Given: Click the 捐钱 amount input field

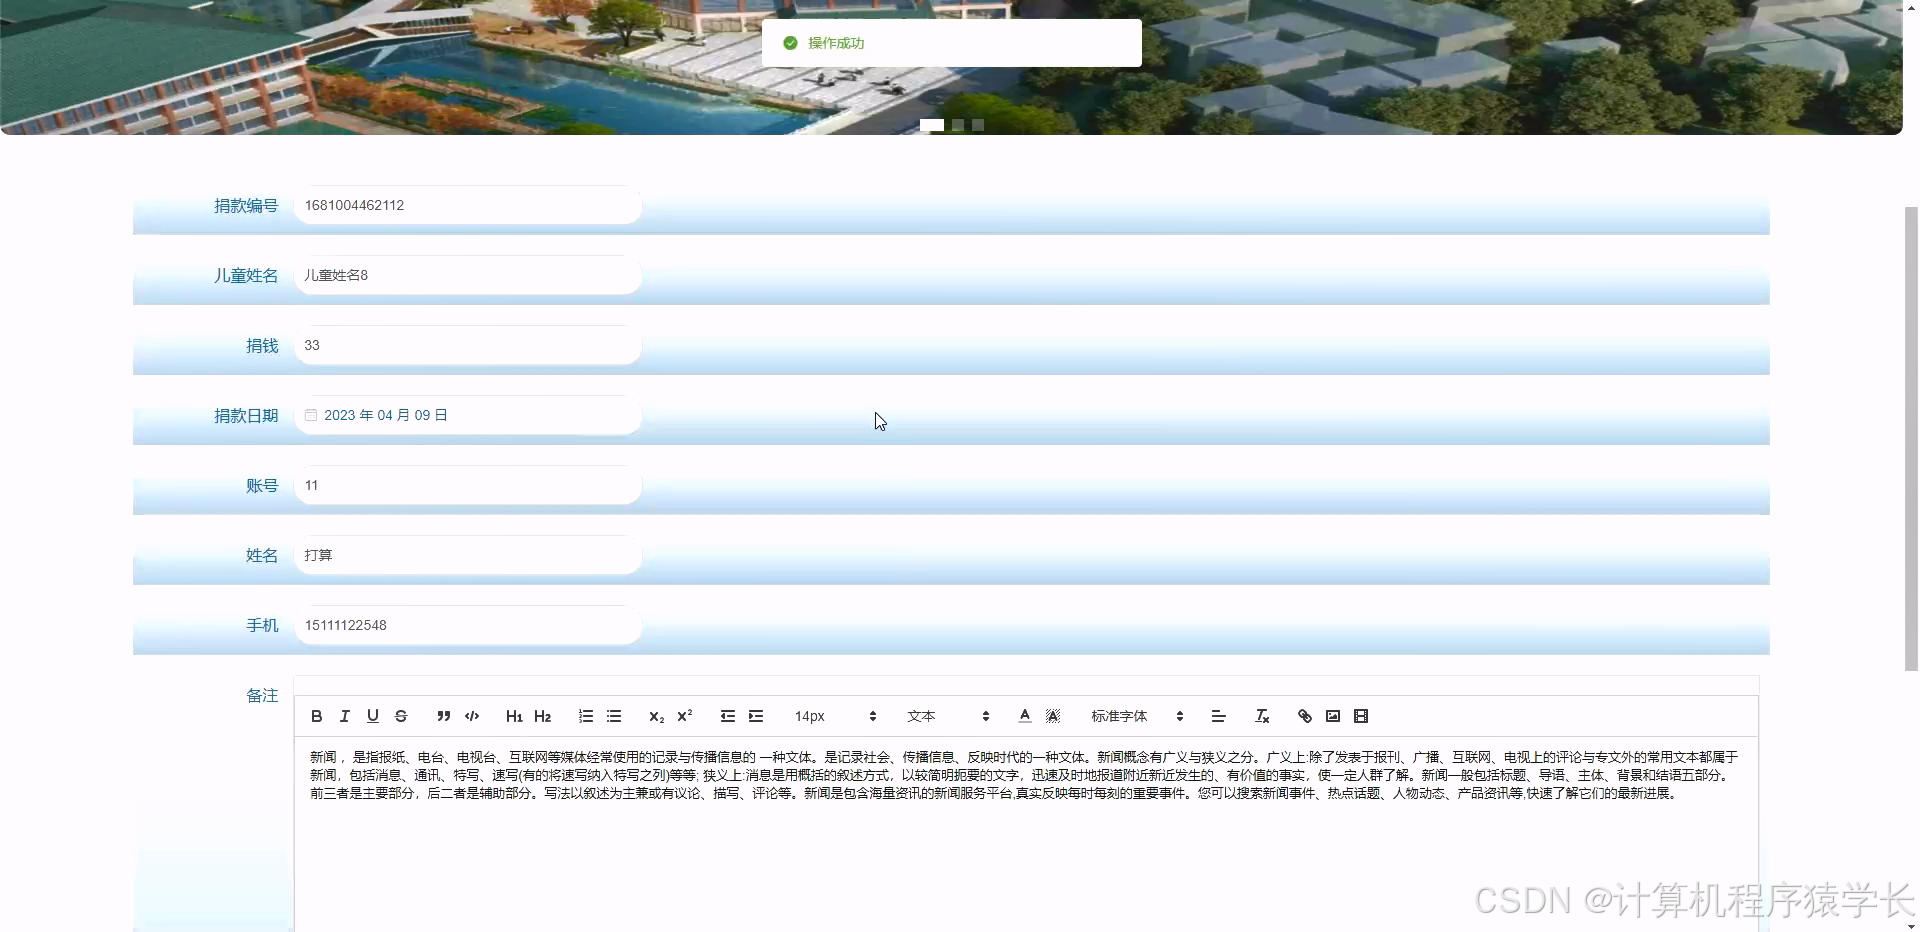Looking at the screenshot, I should pyautogui.click(x=468, y=345).
